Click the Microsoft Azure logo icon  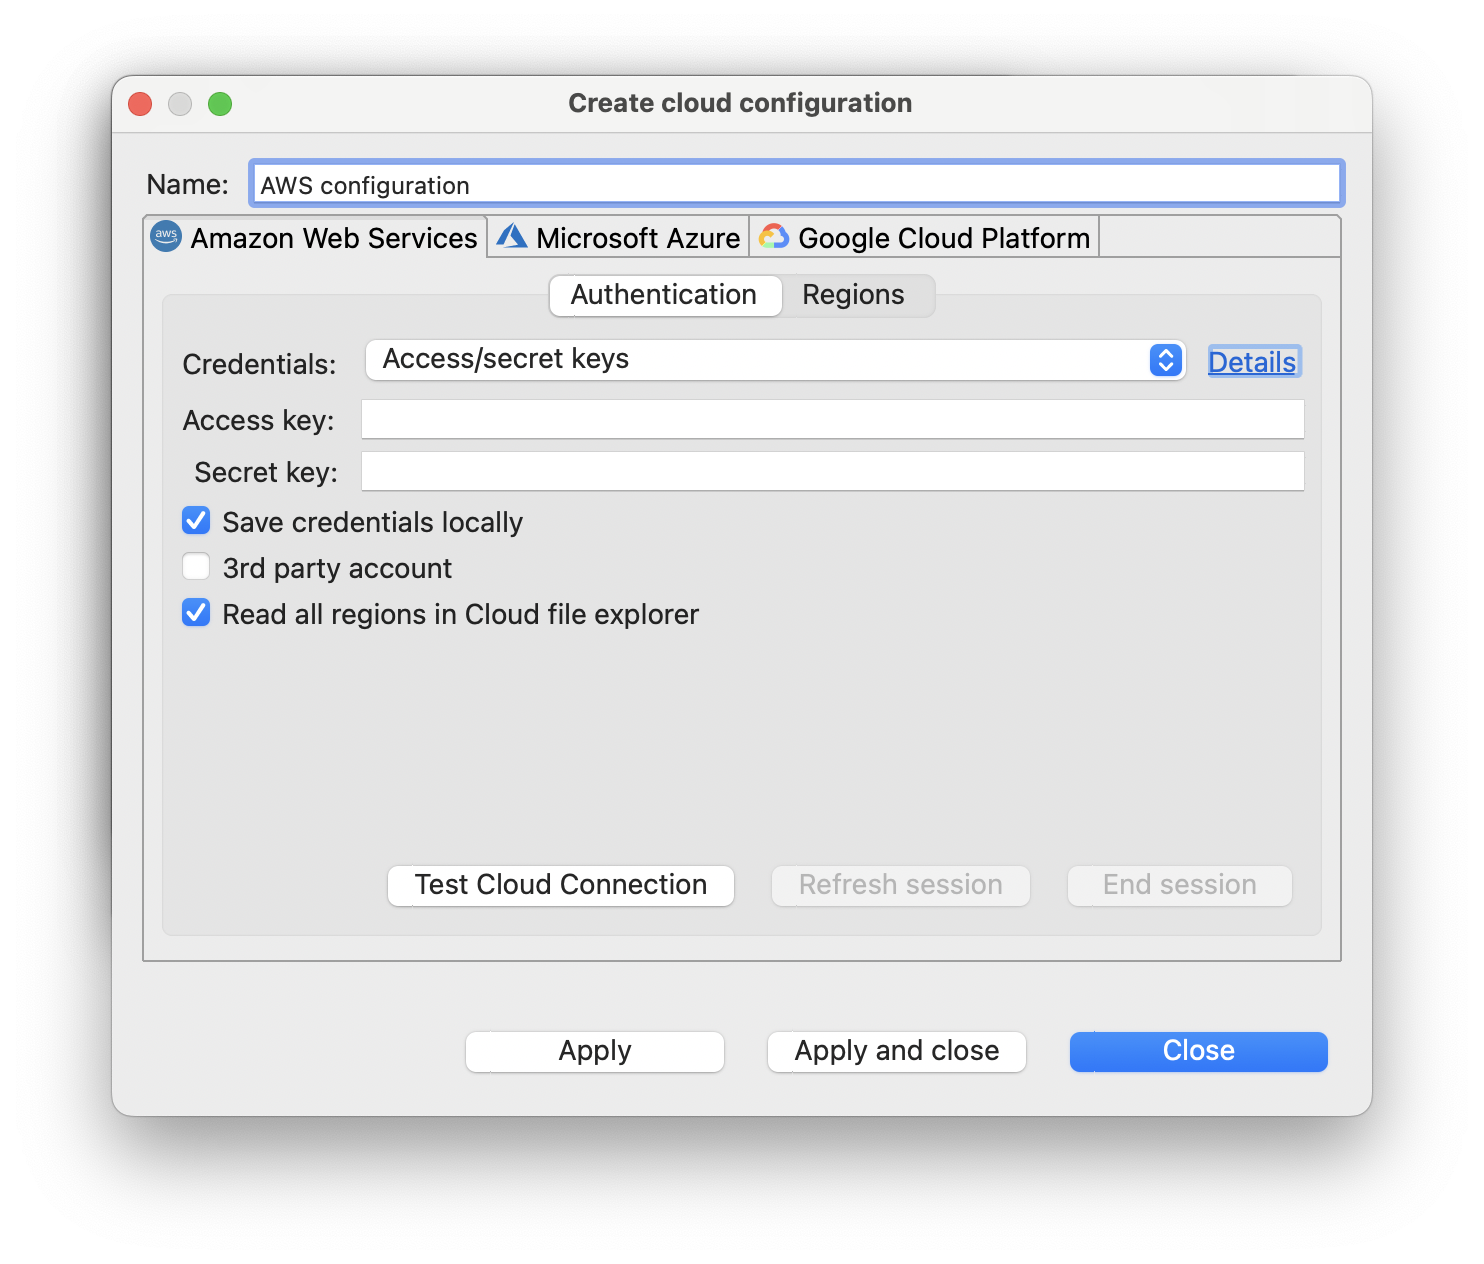coord(512,236)
